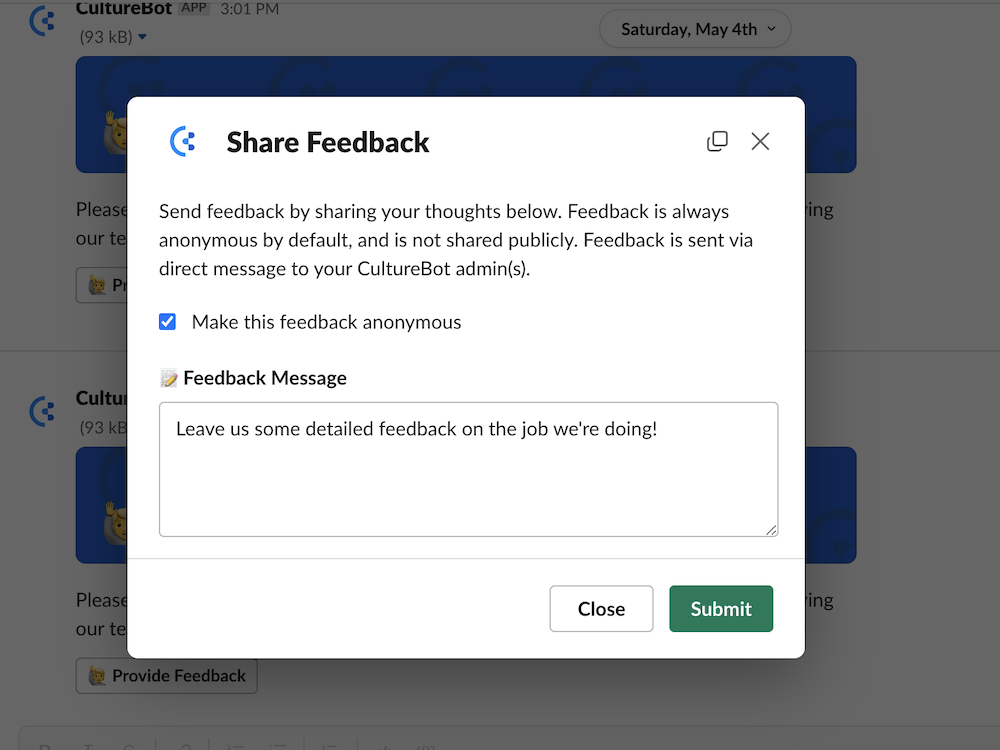Viewport: 1000px width, 750px height.
Task: Click the memo emoji beside Feedback Message
Action: [x=169, y=378]
